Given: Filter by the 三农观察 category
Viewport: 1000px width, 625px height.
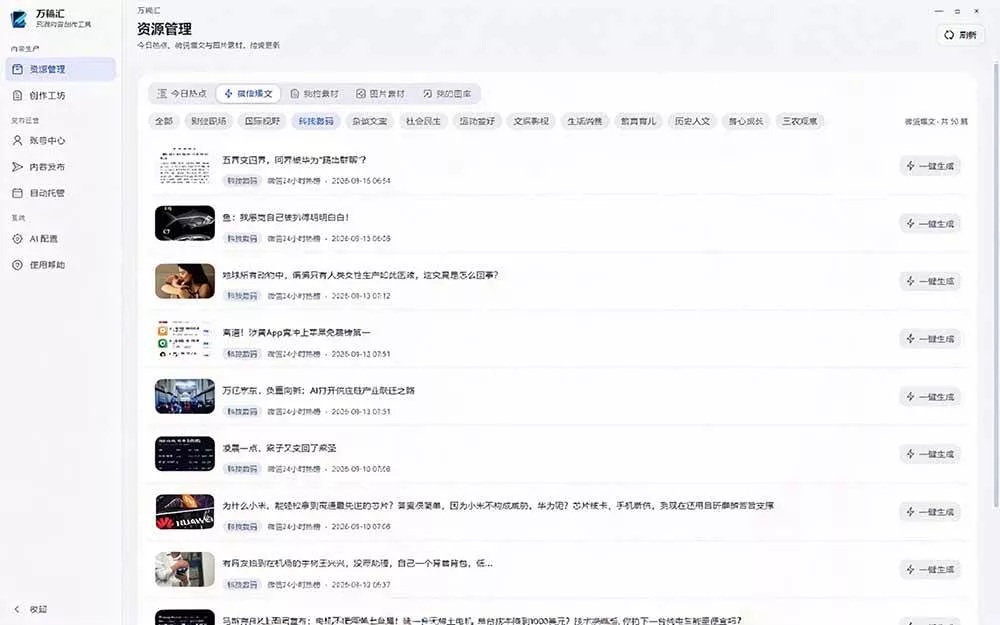Looking at the screenshot, I should point(800,121).
